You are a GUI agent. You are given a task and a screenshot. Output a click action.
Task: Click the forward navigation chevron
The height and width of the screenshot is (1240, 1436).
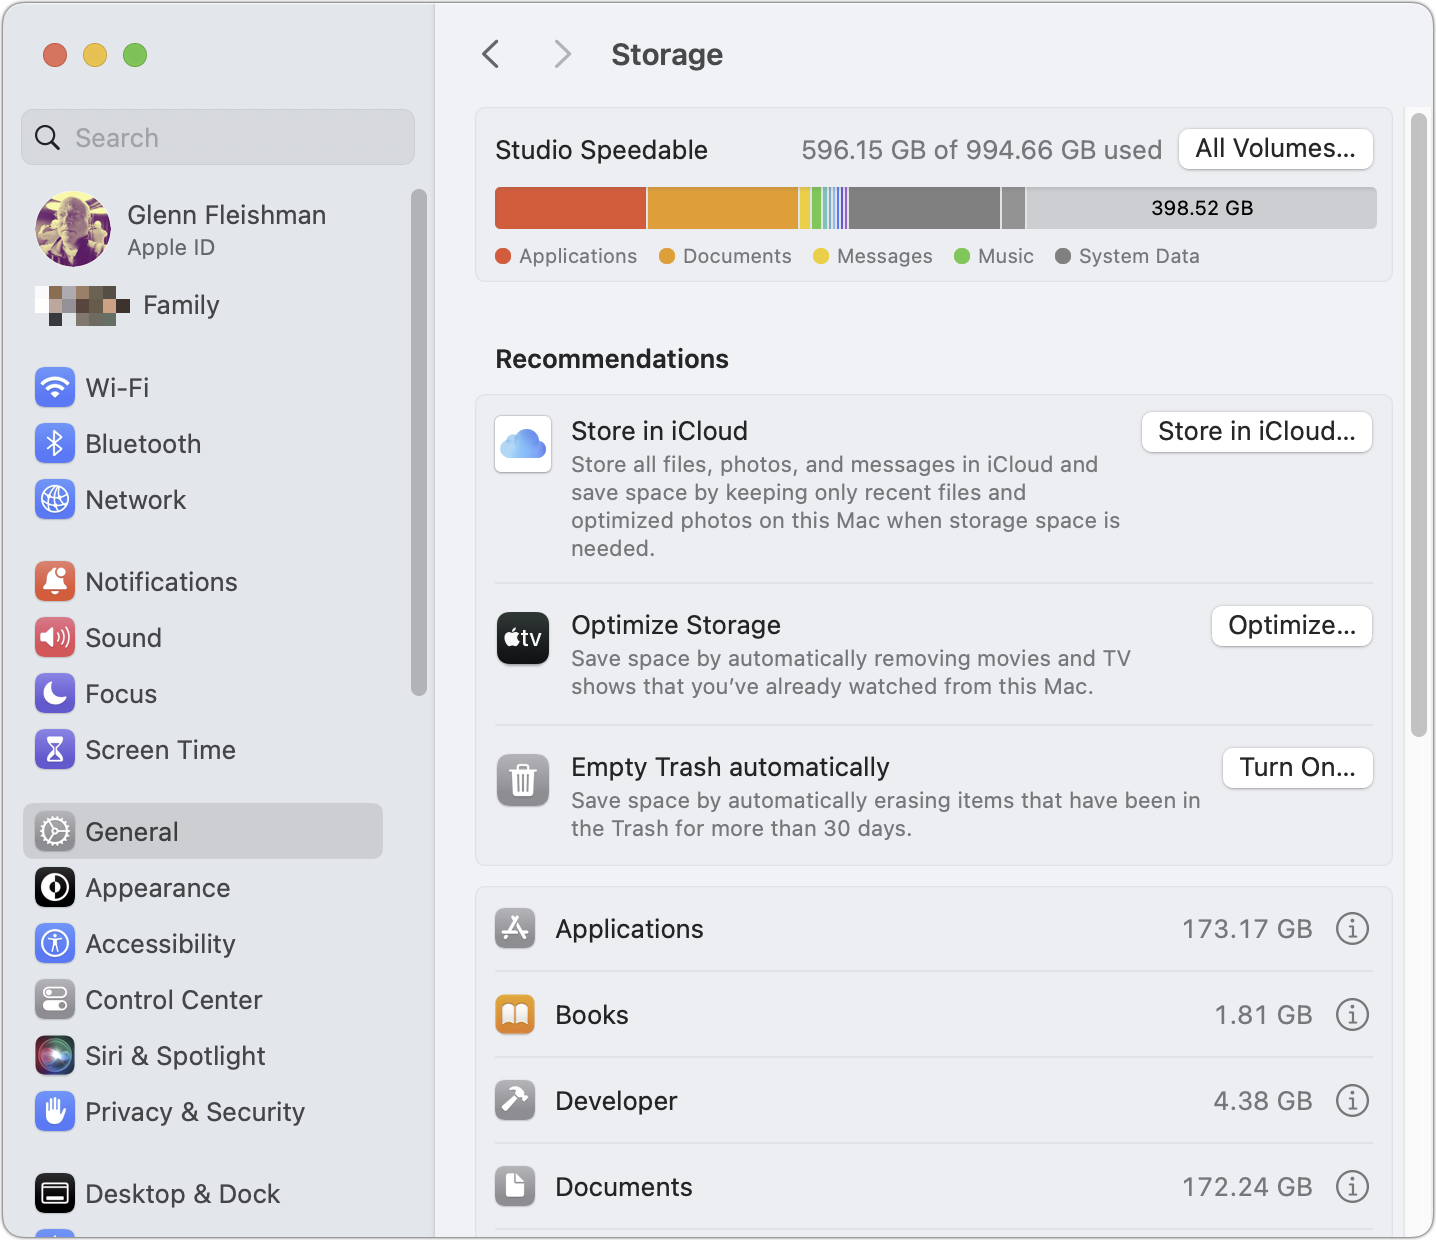tap(561, 54)
